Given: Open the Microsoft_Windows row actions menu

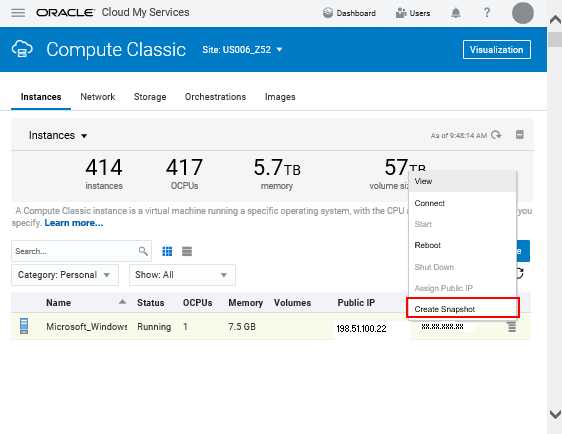Looking at the screenshot, I should [x=511, y=327].
